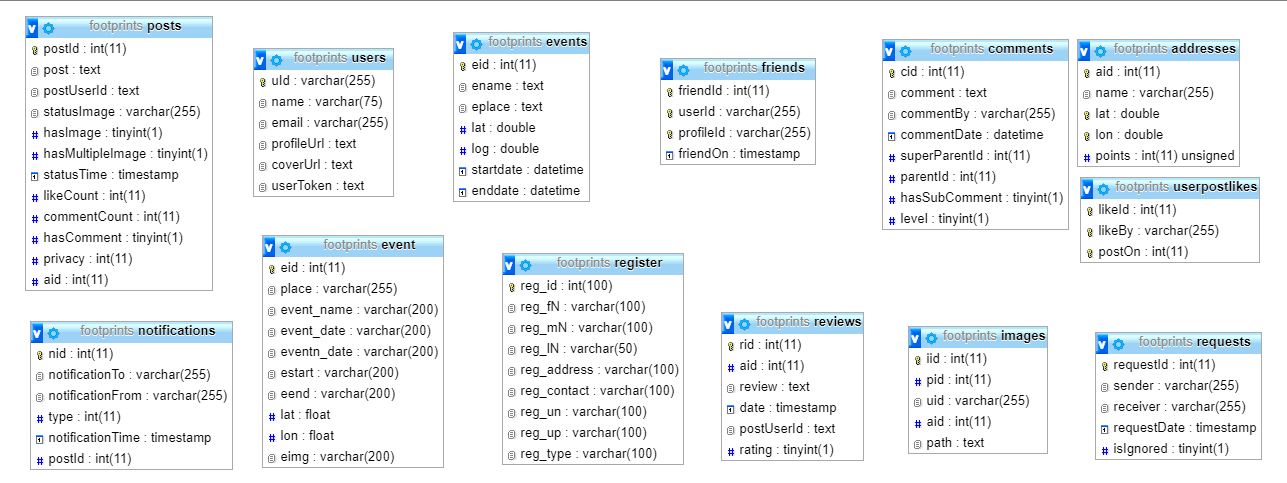
Task: Select the 'footprints images' table title
Action: click(x=994, y=337)
